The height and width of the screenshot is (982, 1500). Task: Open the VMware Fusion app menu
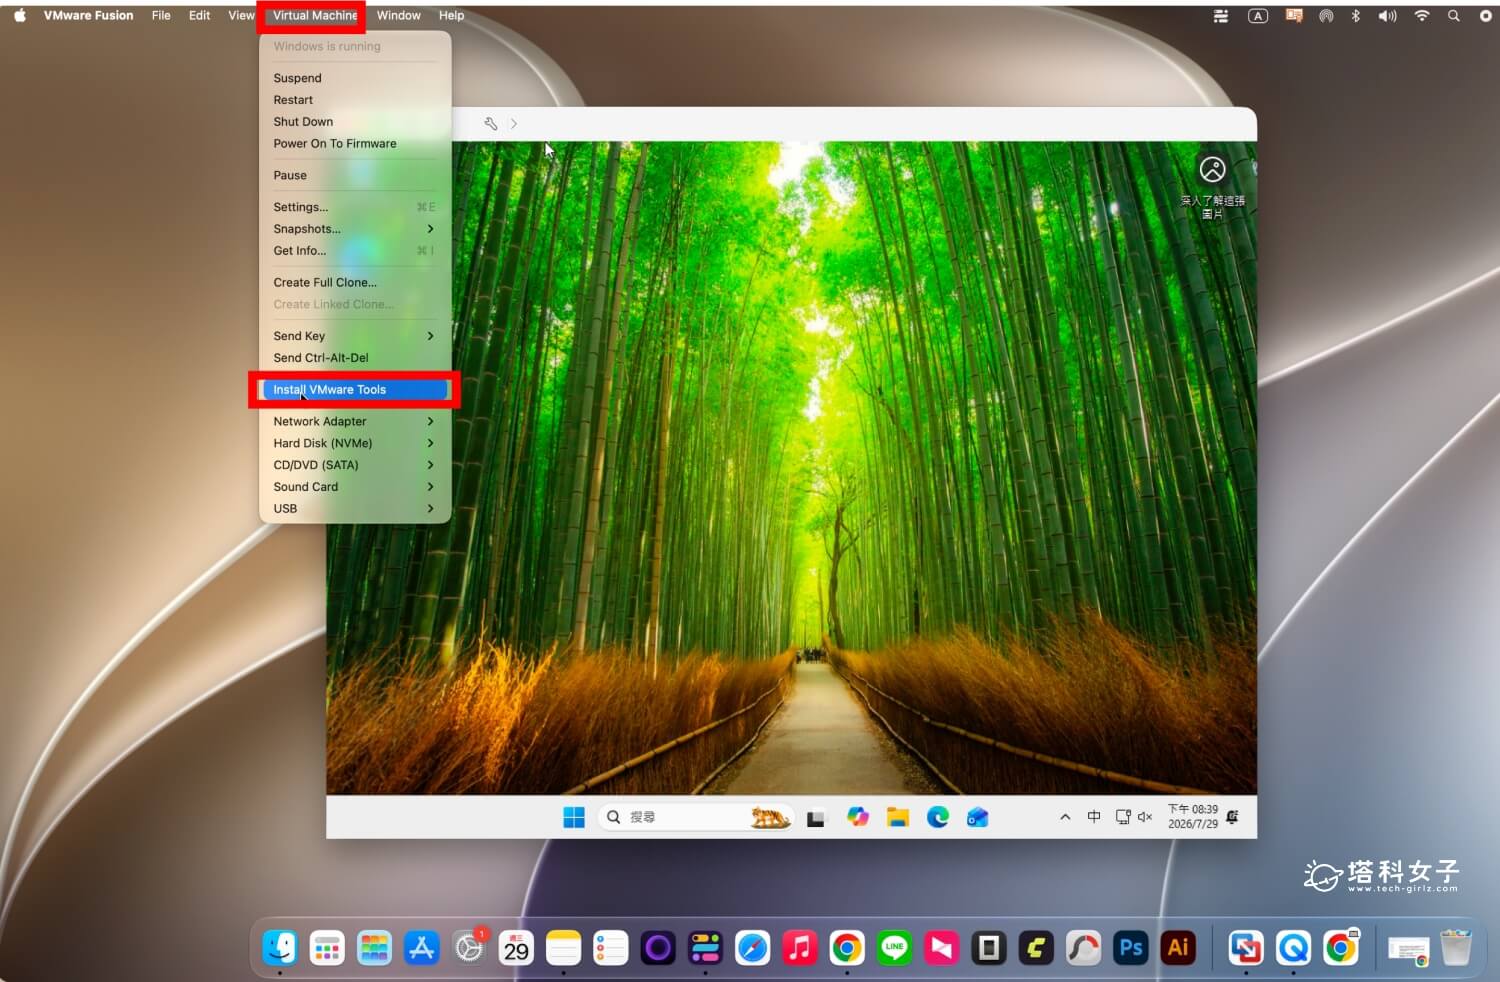click(88, 15)
